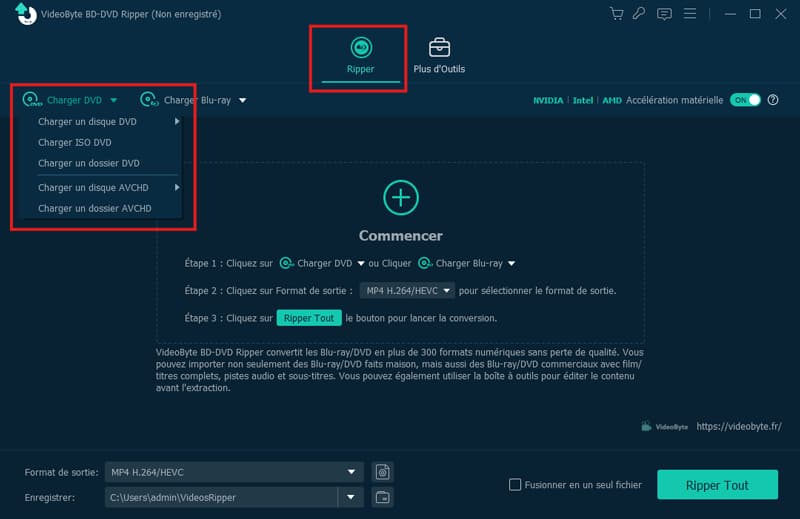Open the save folder browse icon
This screenshot has width=800, height=519.
pos(381,497)
